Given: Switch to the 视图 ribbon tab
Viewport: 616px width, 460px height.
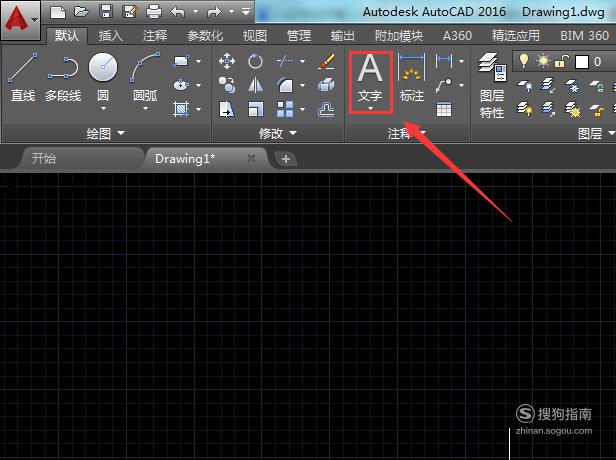Looking at the screenshot, I should pyautogui.click(x=255, y=36).
